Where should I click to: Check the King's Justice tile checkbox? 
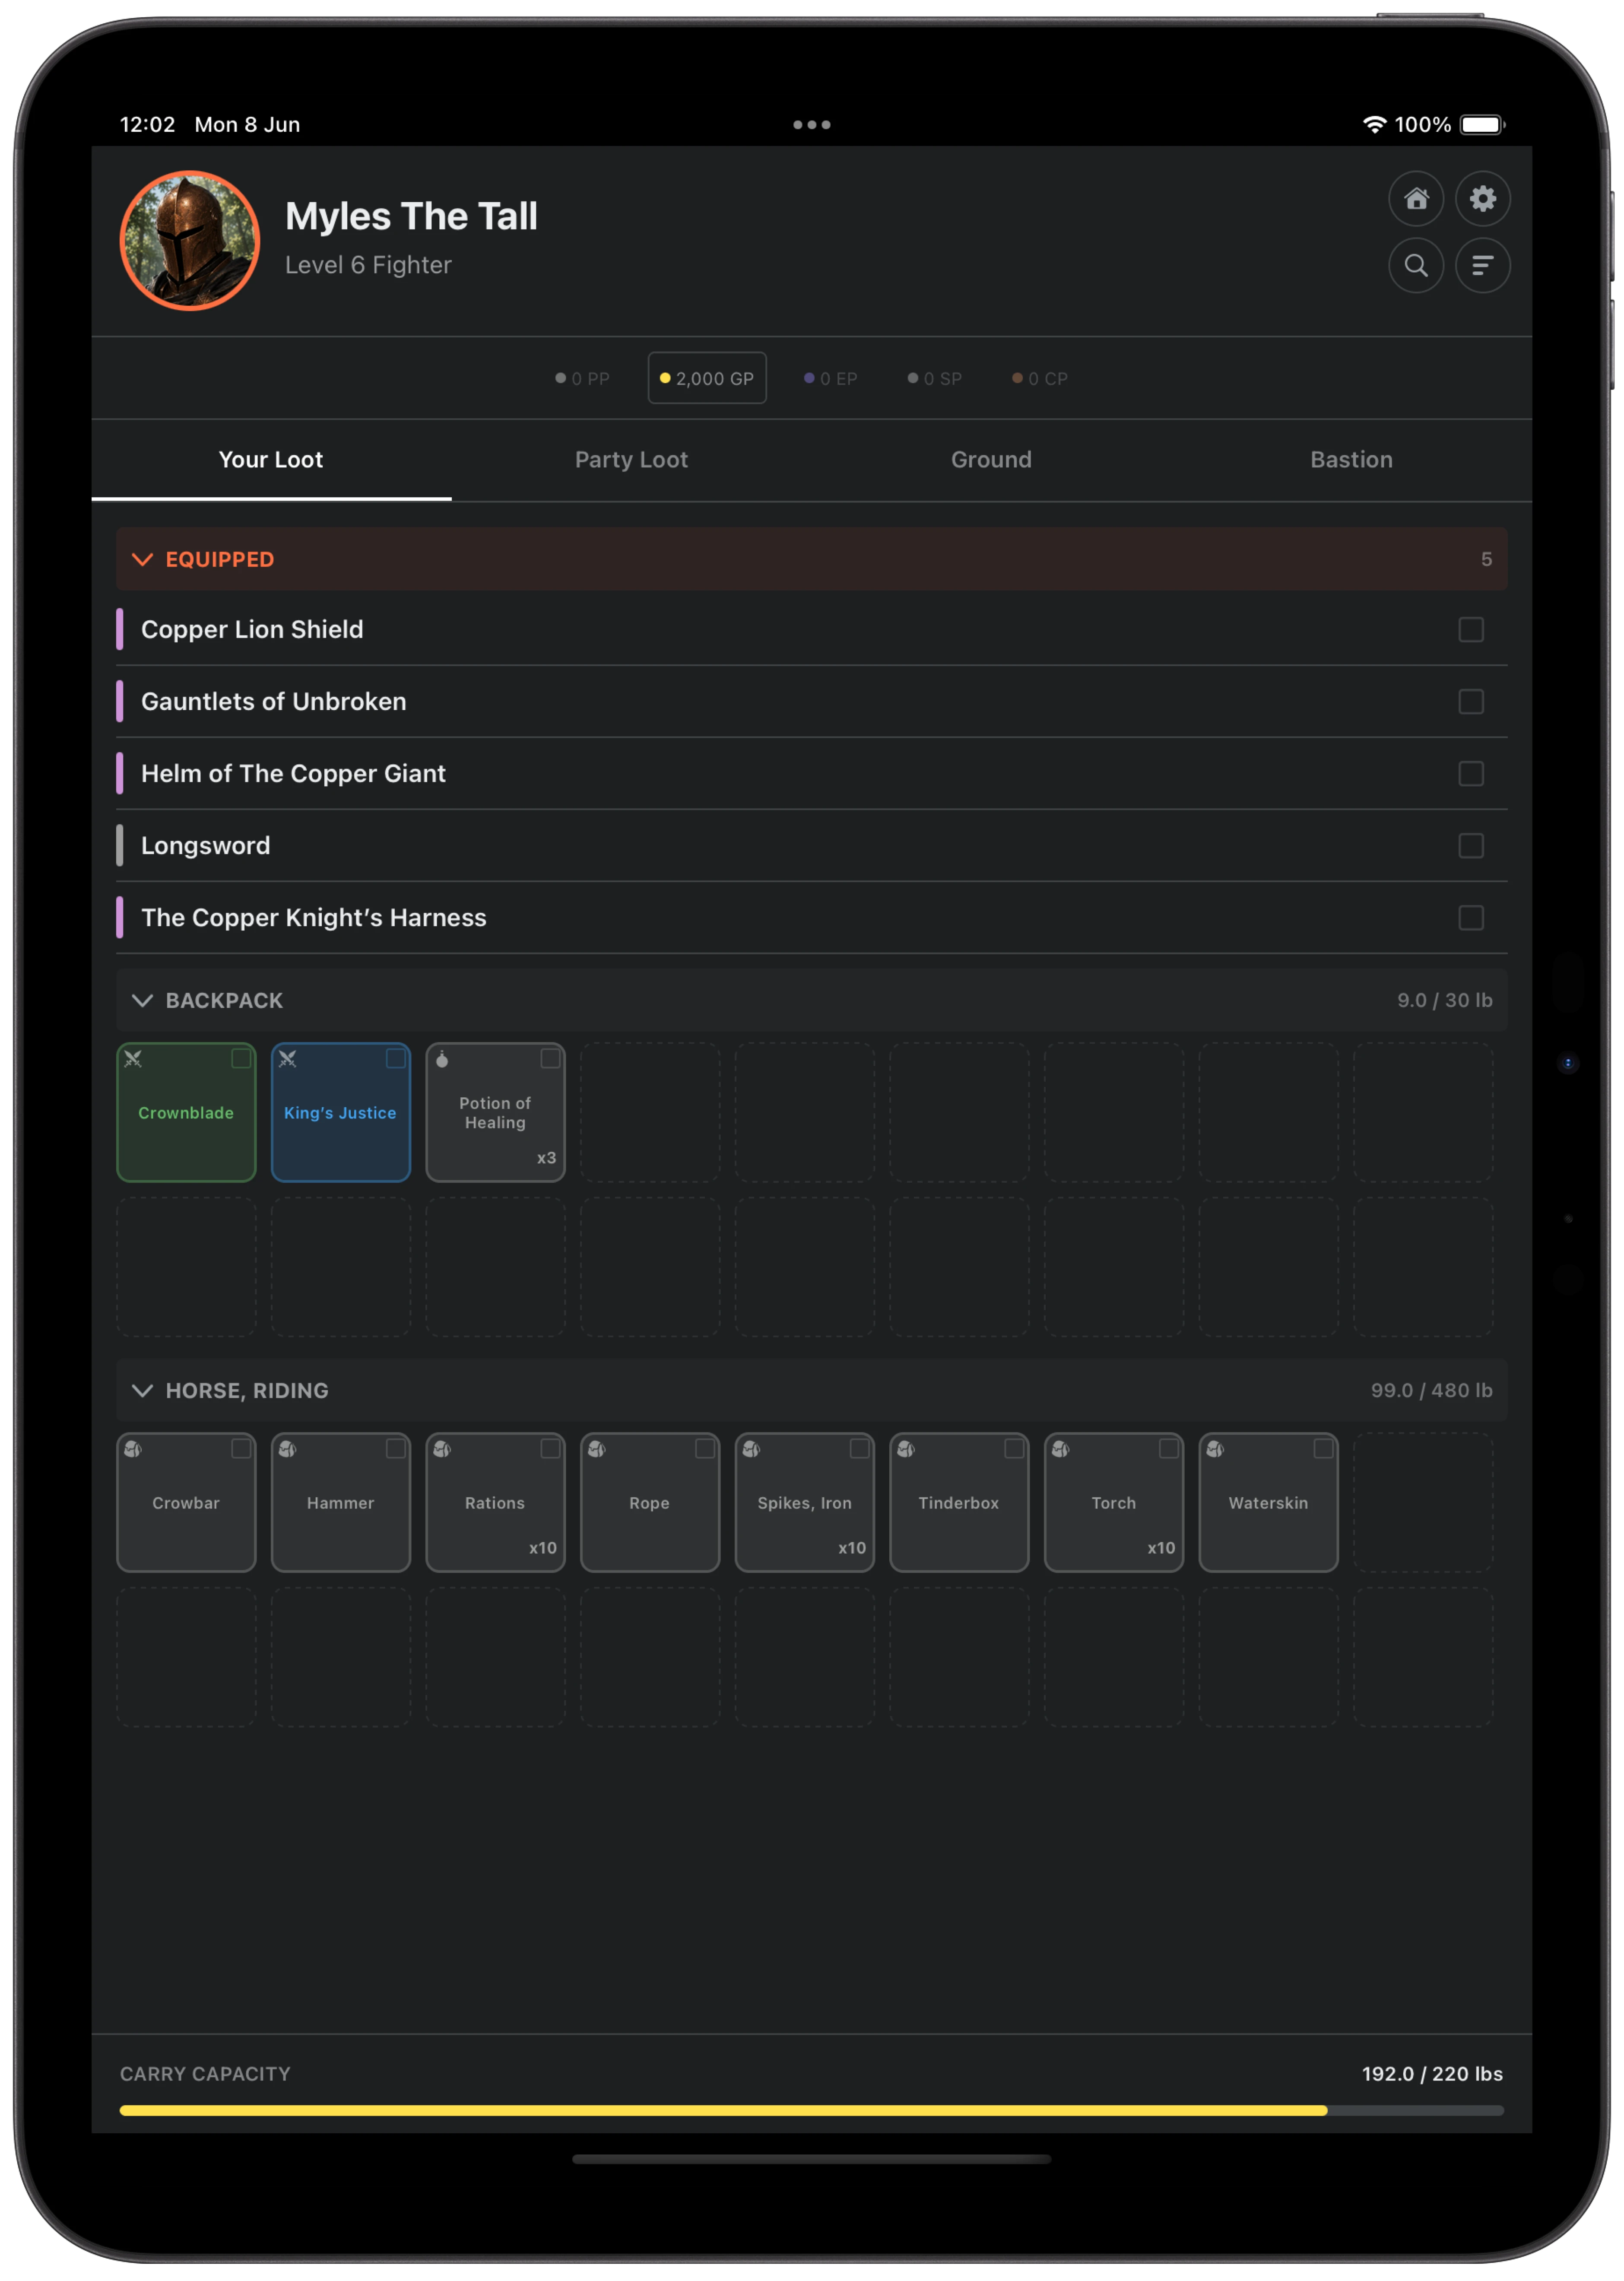point(396,1058)
